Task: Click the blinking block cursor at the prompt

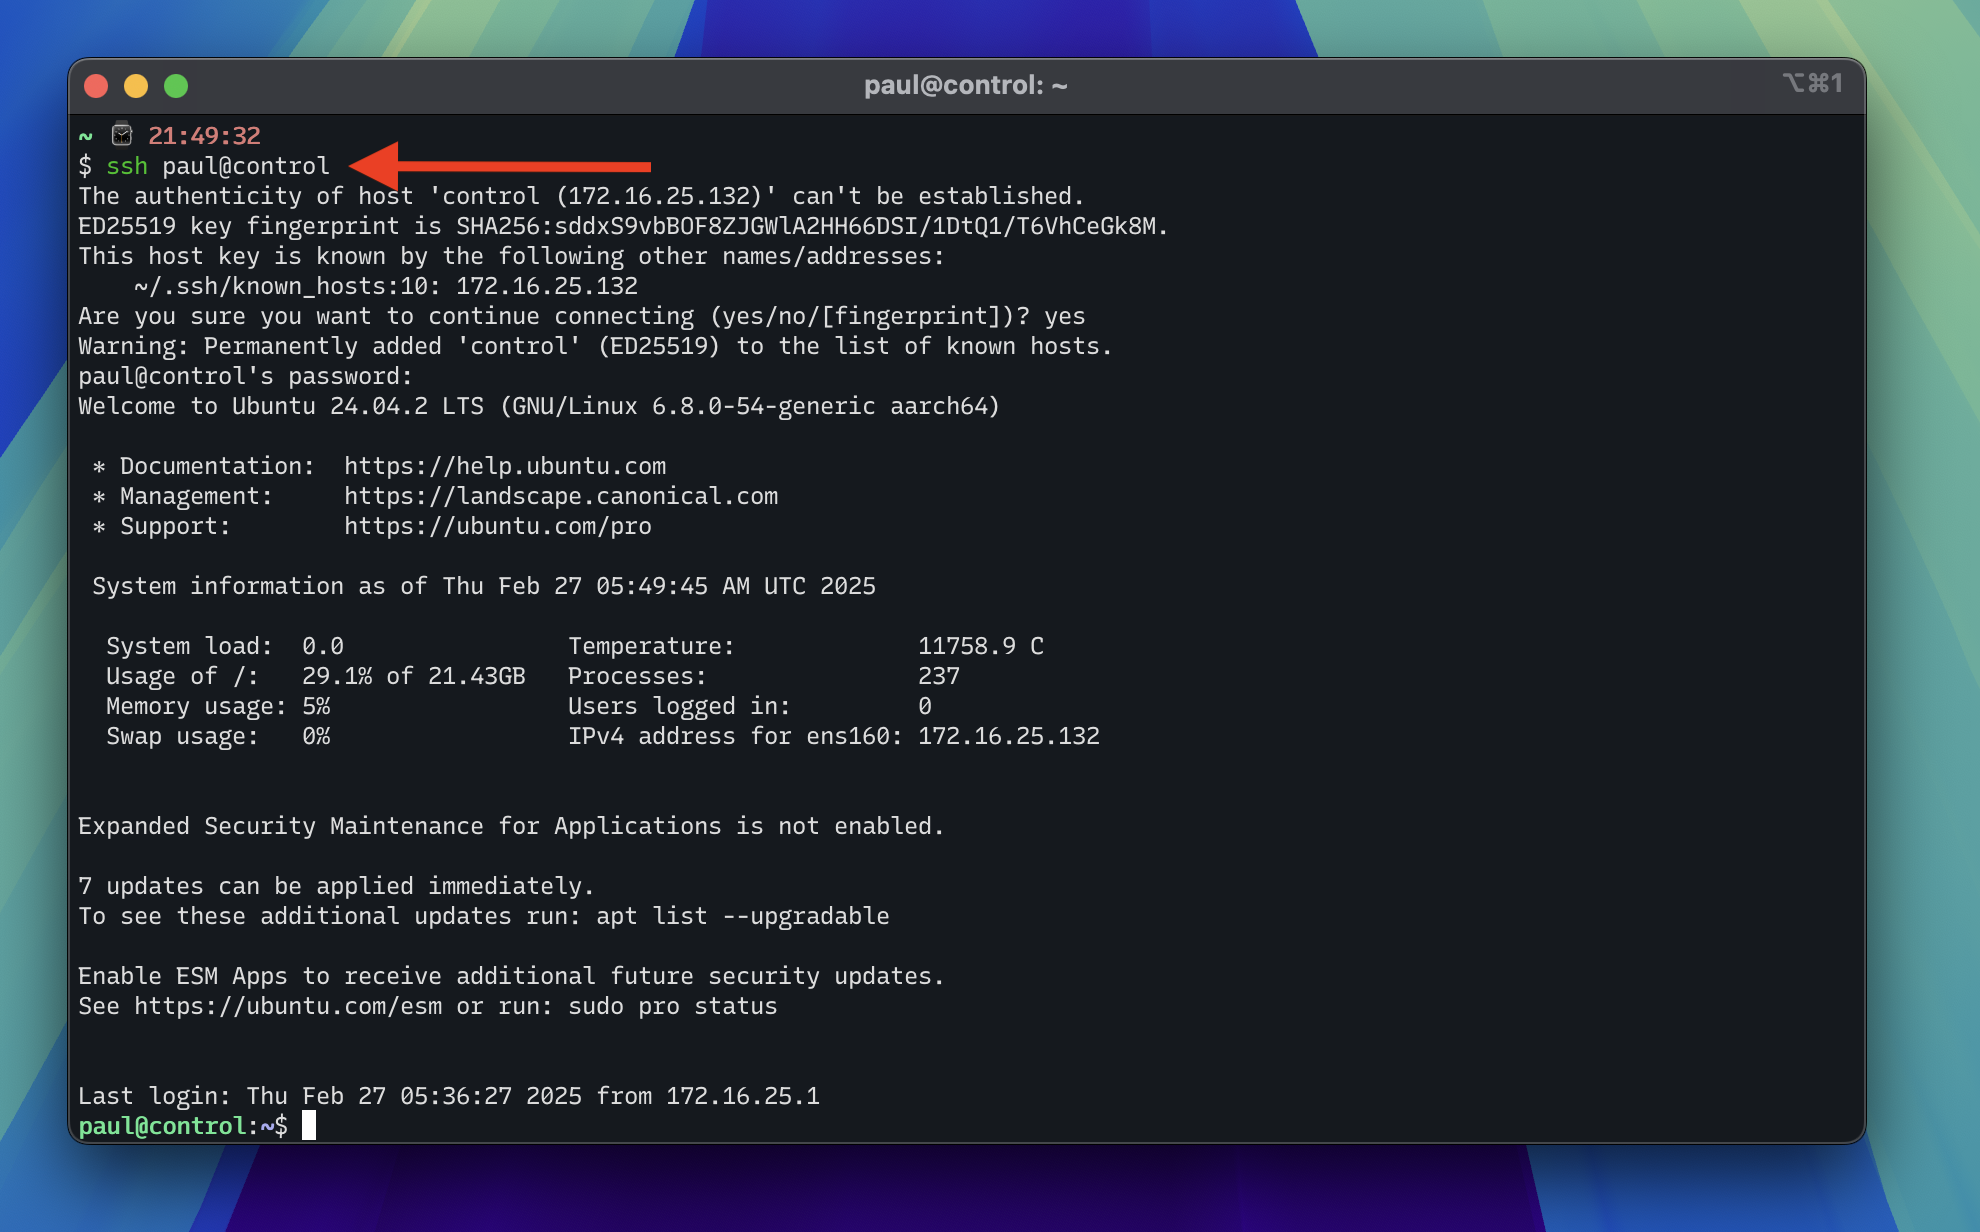Action: click(310, 1124)
